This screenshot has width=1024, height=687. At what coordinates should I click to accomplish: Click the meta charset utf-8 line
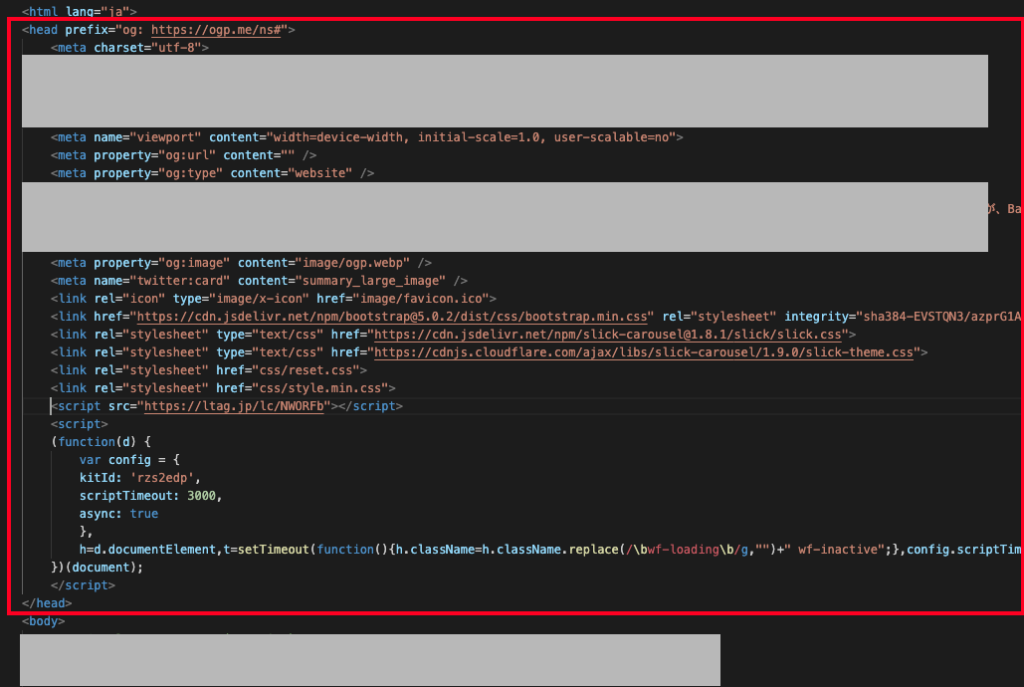pos(130,47)
